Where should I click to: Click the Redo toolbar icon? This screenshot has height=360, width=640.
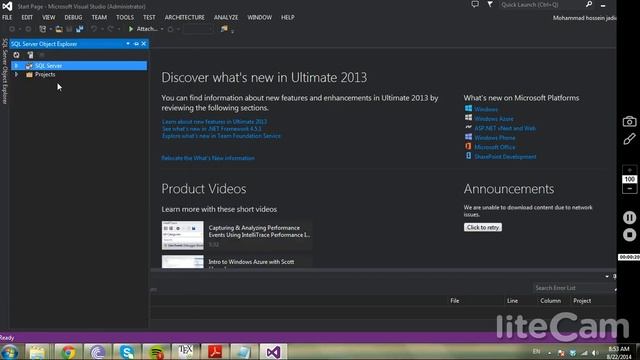tap(110, 29)
